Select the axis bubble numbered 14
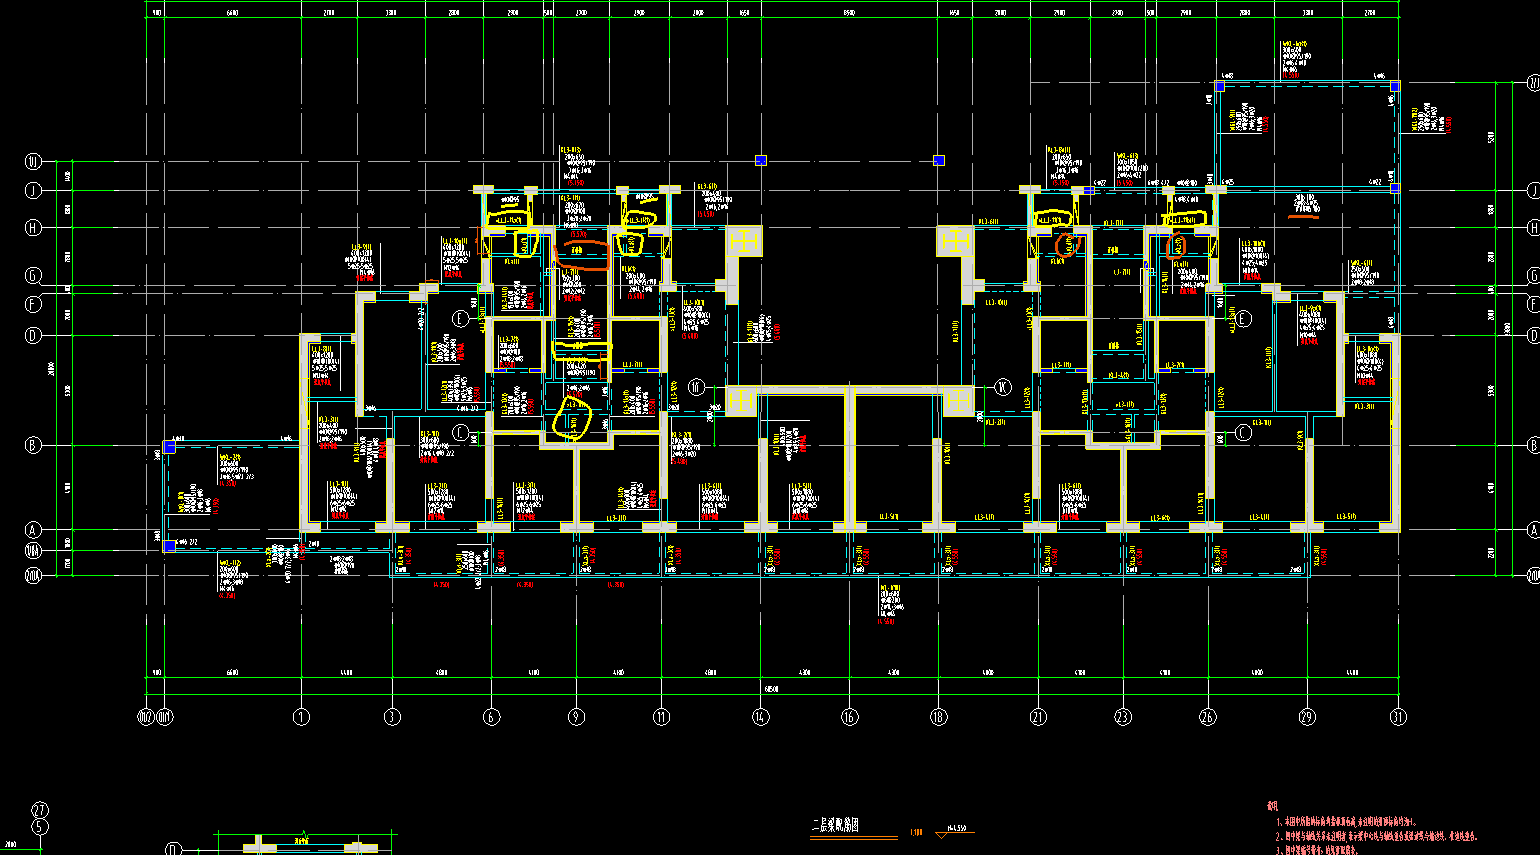This screenshot has width=1540, height=855. (x=761, y=716)
